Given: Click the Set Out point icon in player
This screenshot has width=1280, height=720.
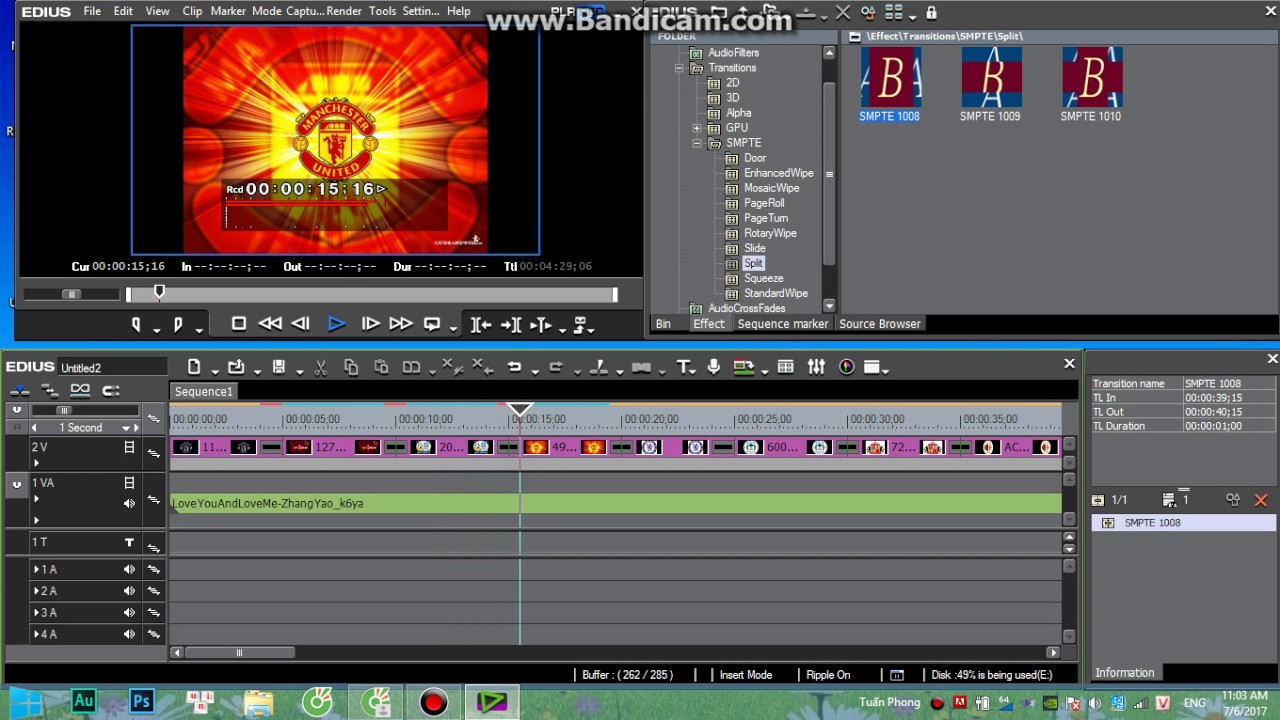Looking at the screenshot, I should [x=178, y=324].
